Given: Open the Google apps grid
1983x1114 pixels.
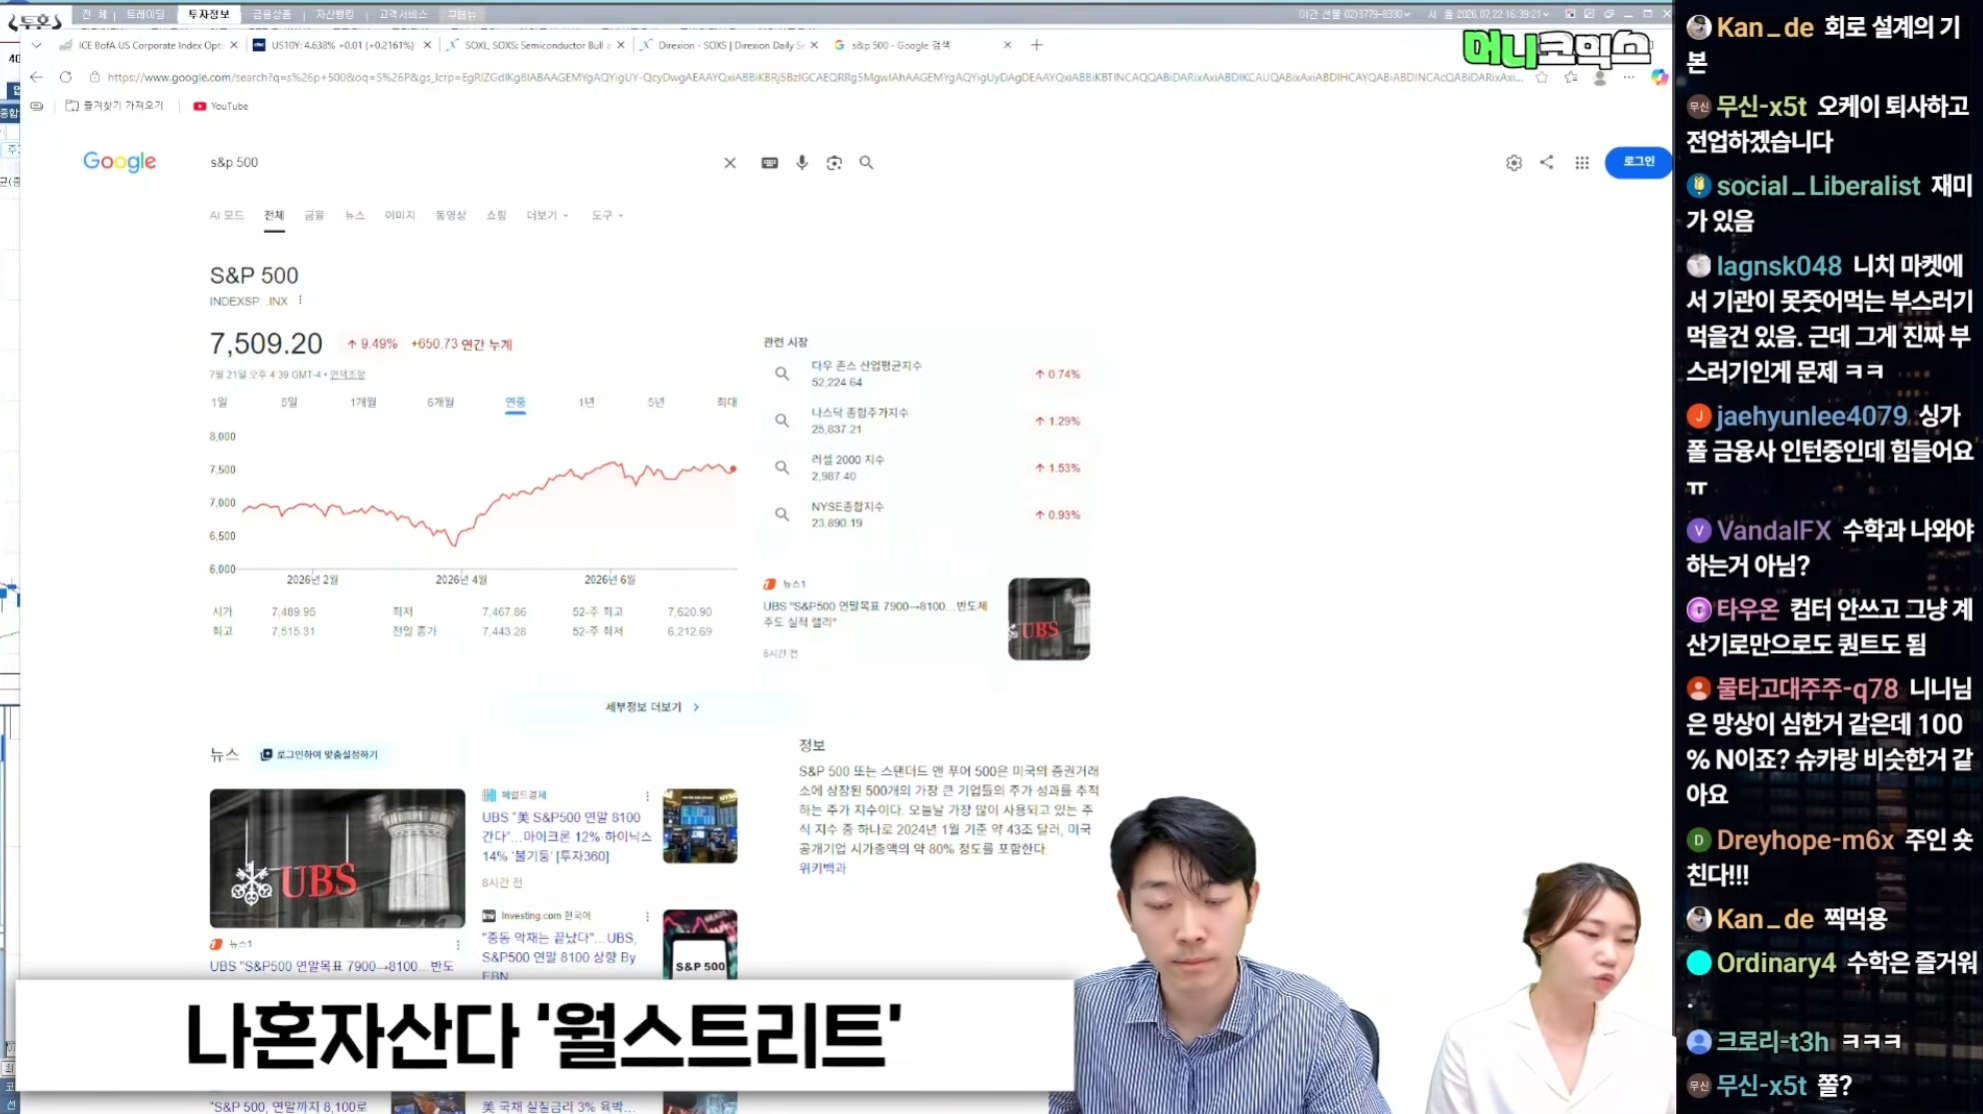Looking at the screenshot, I should [x=1582, y=163].
